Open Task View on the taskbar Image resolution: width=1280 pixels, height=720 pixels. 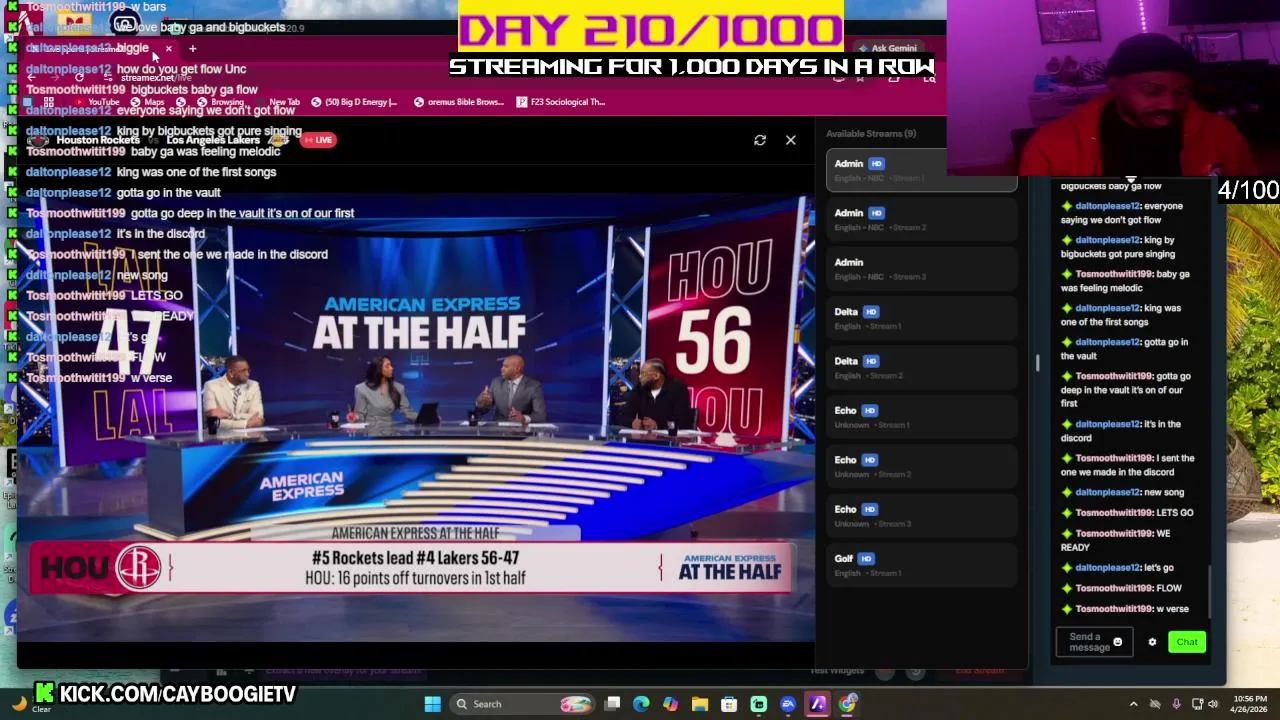(x=612, y=704)
